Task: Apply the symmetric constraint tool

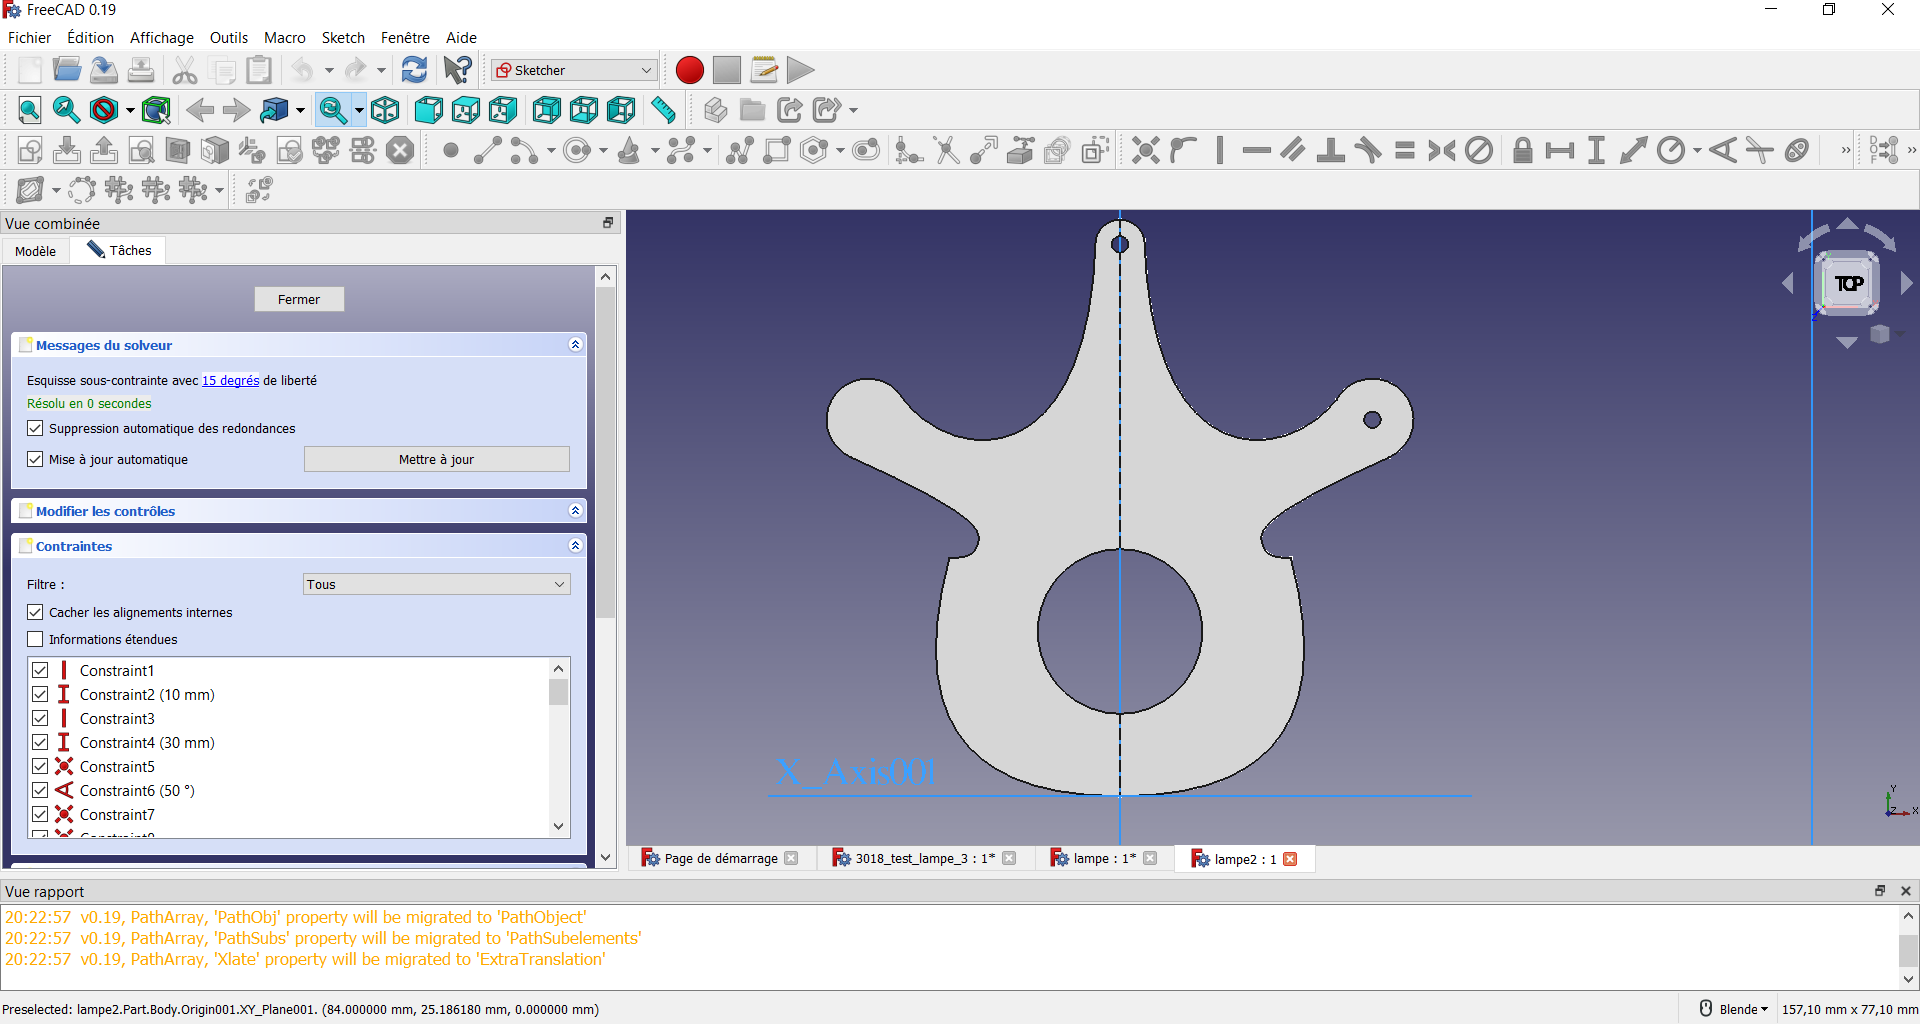Action: click(1442, 150)
